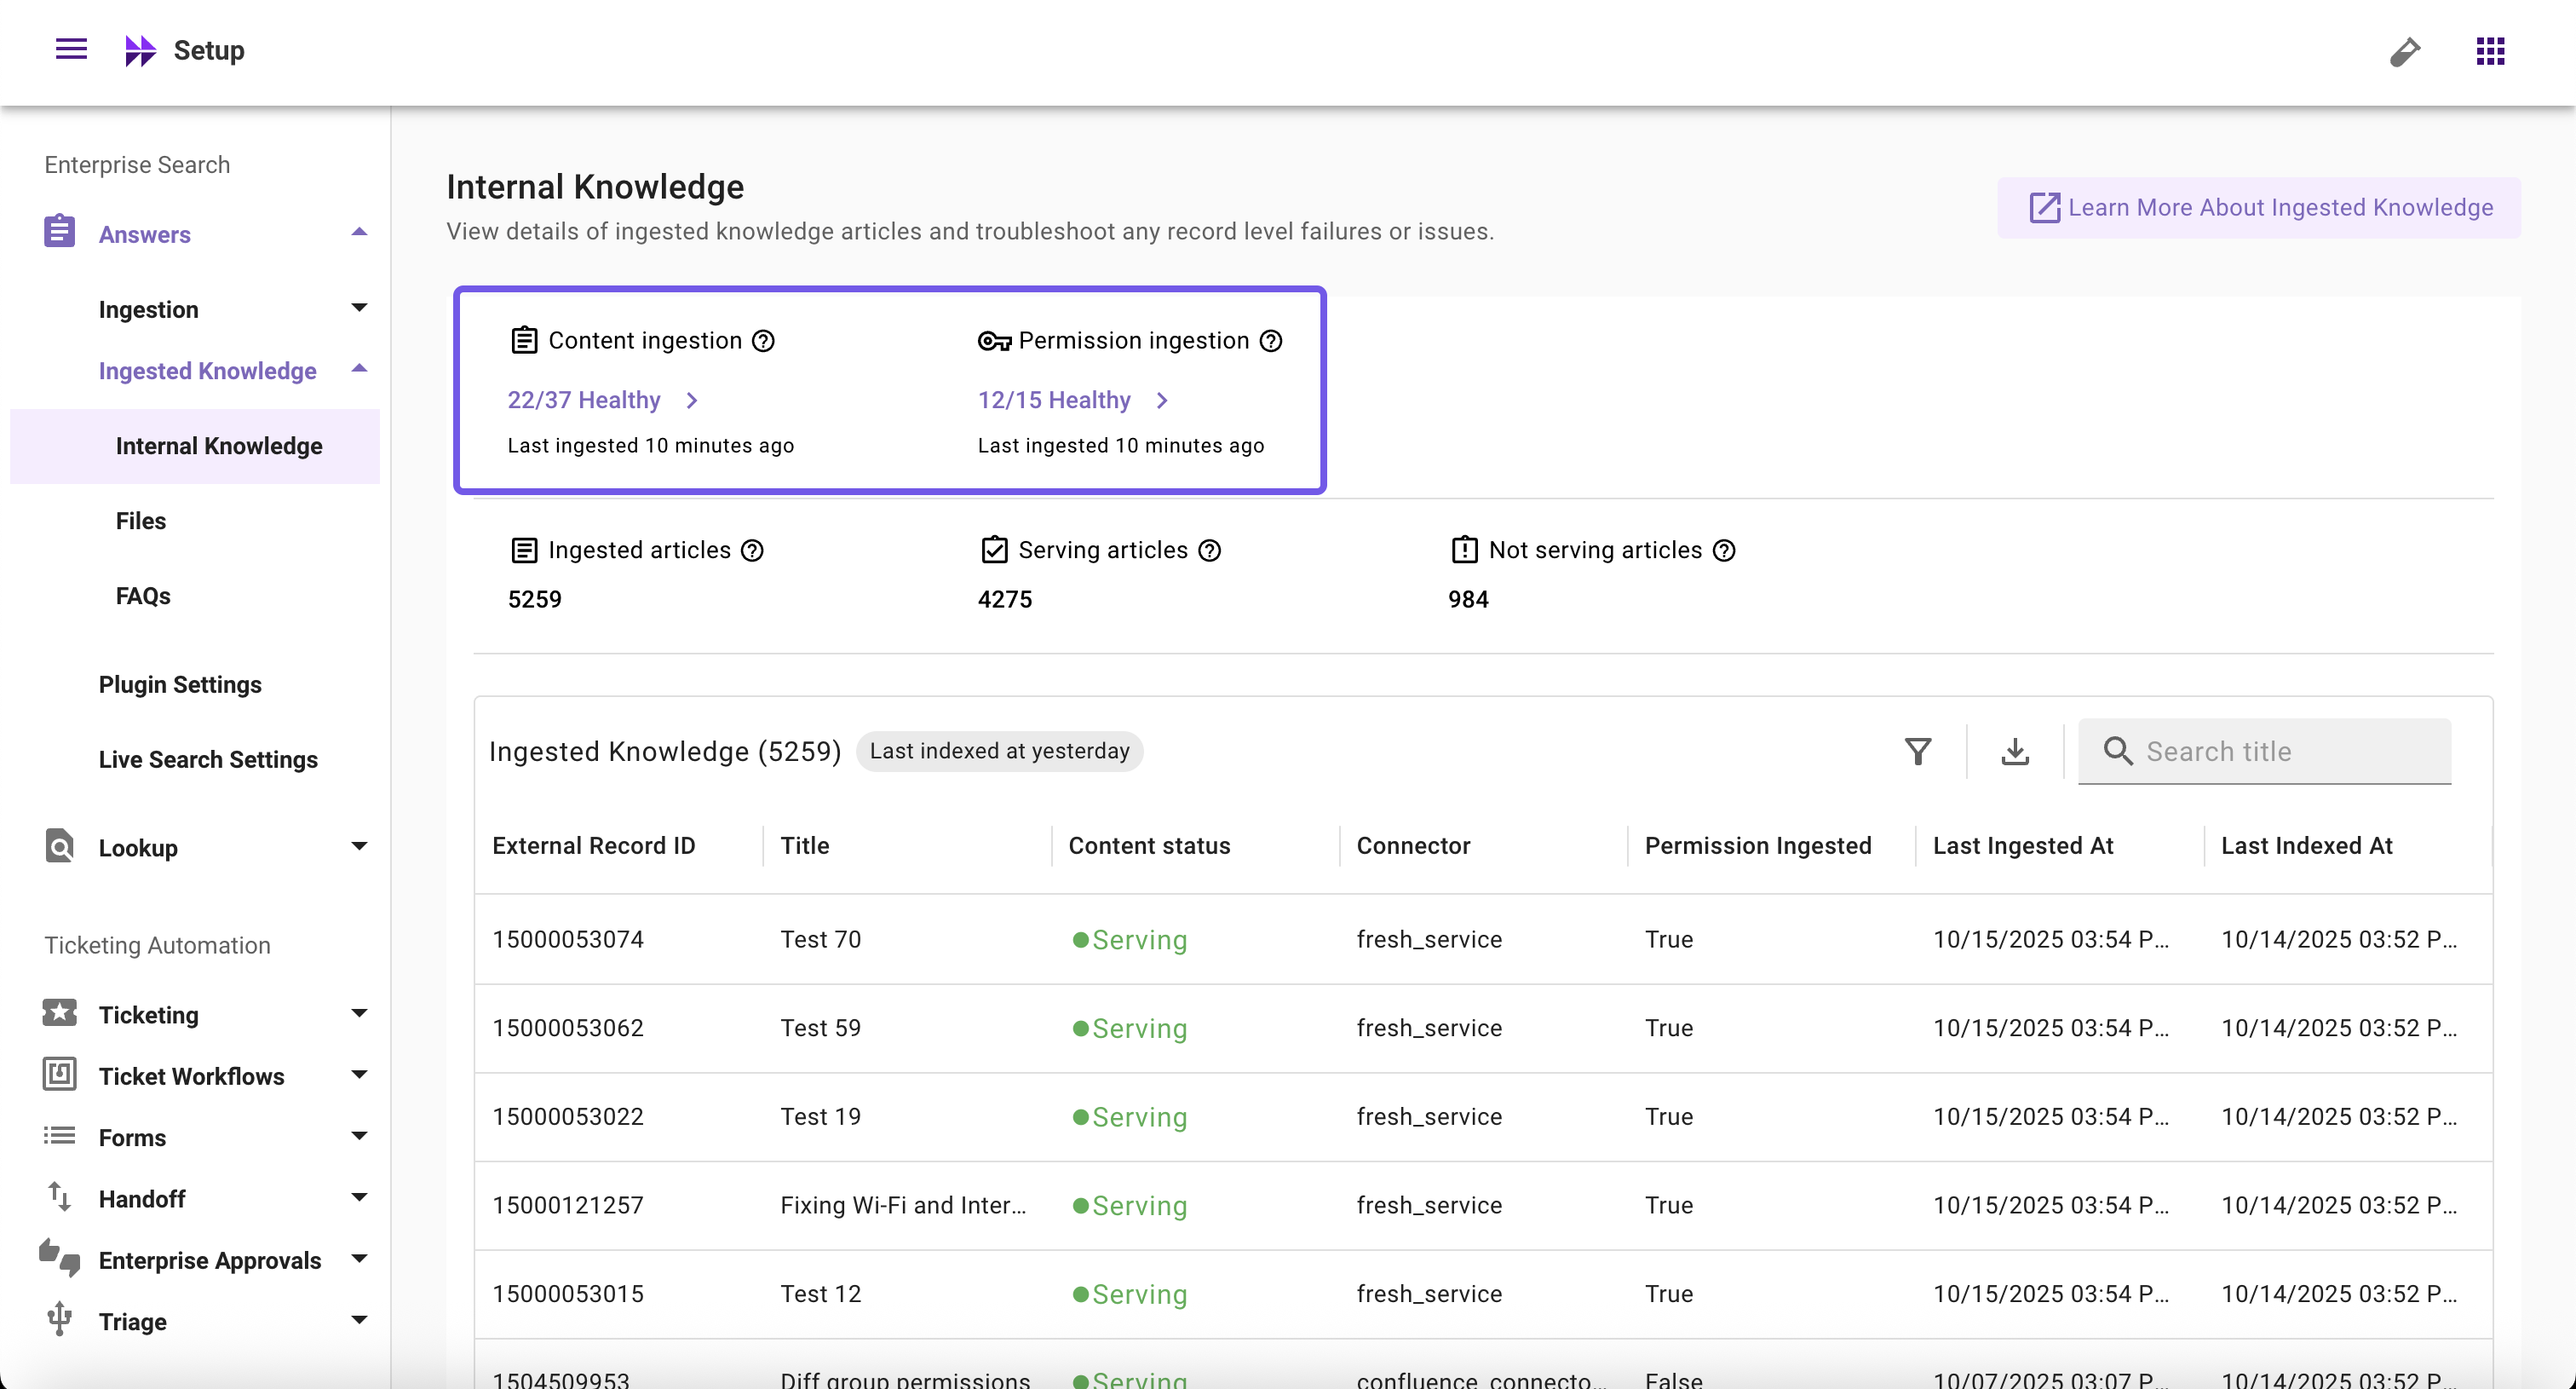The width and height of the screenshot is (2576, 1389).
Task: Collapse the Ingested Knowledge section
Action: [359, 370]
